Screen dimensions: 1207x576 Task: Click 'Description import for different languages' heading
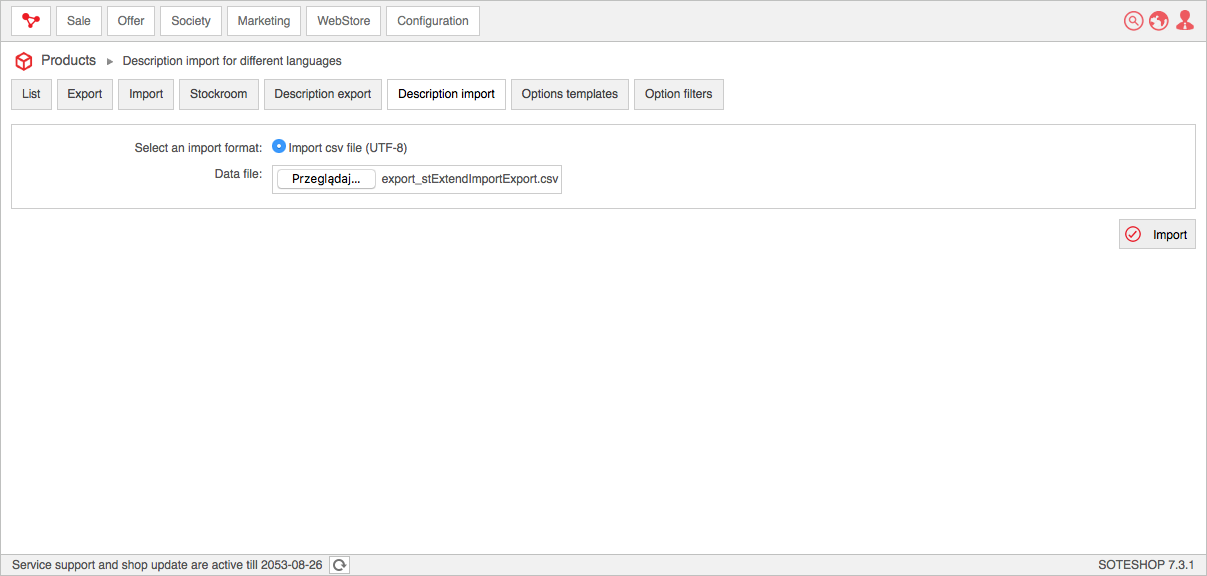tap(232, 61)
